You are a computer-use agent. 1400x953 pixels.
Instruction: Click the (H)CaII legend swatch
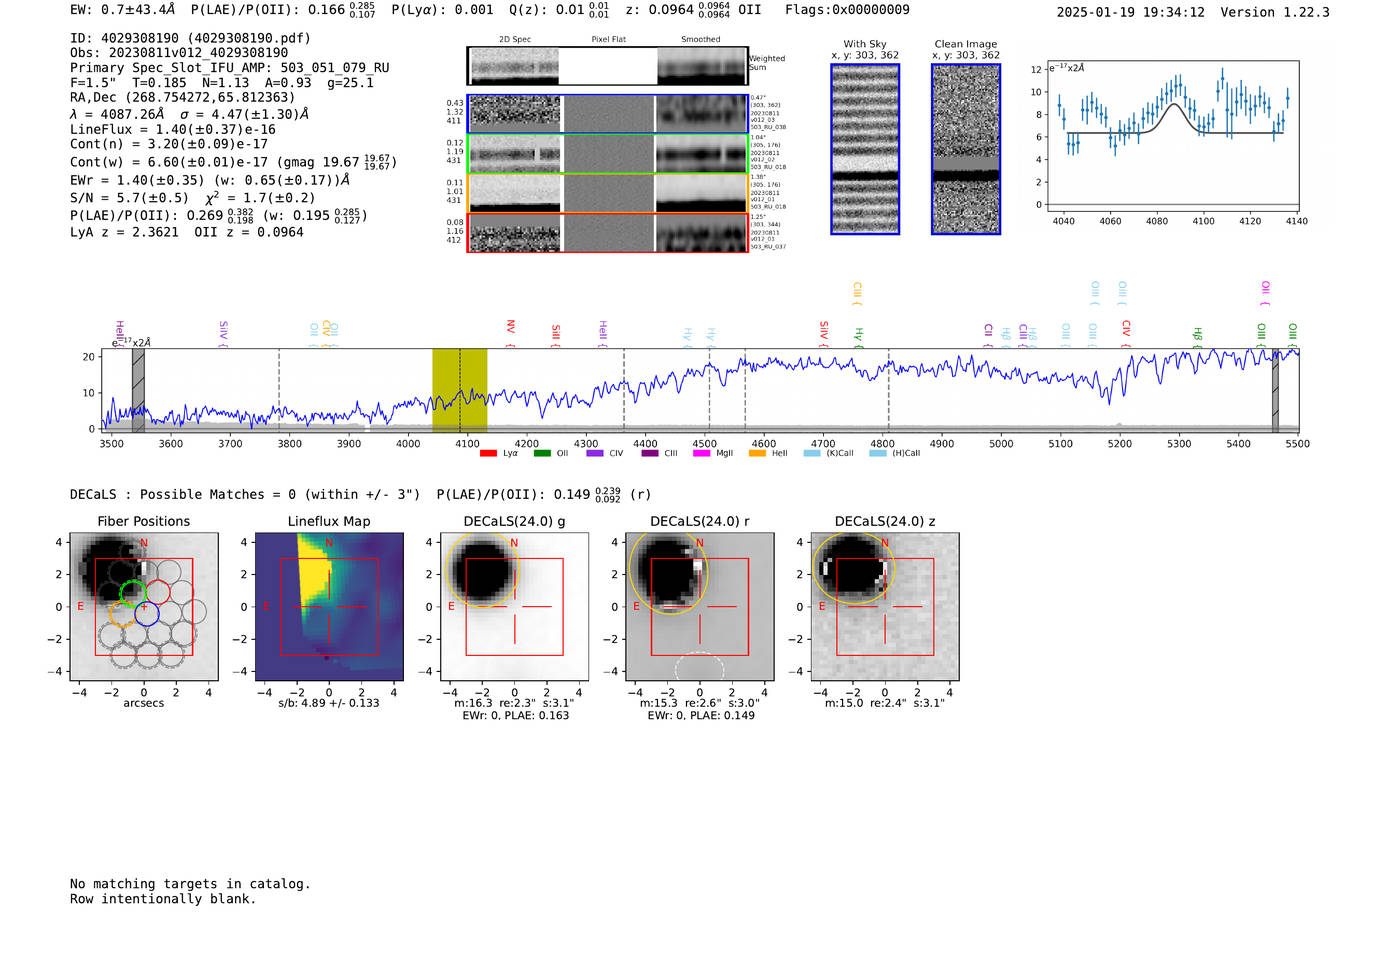pos(878,453)
